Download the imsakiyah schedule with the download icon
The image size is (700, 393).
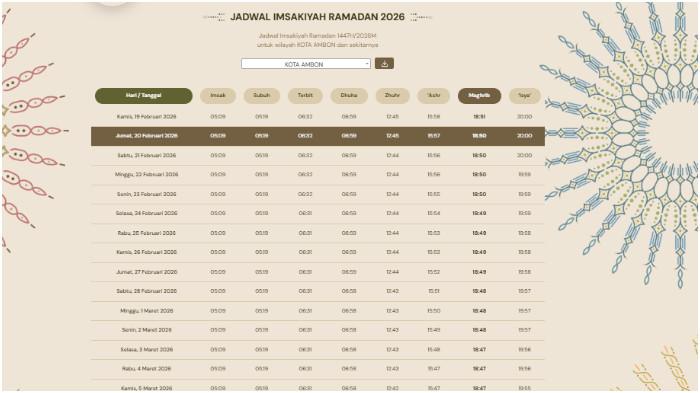[384, 63]
